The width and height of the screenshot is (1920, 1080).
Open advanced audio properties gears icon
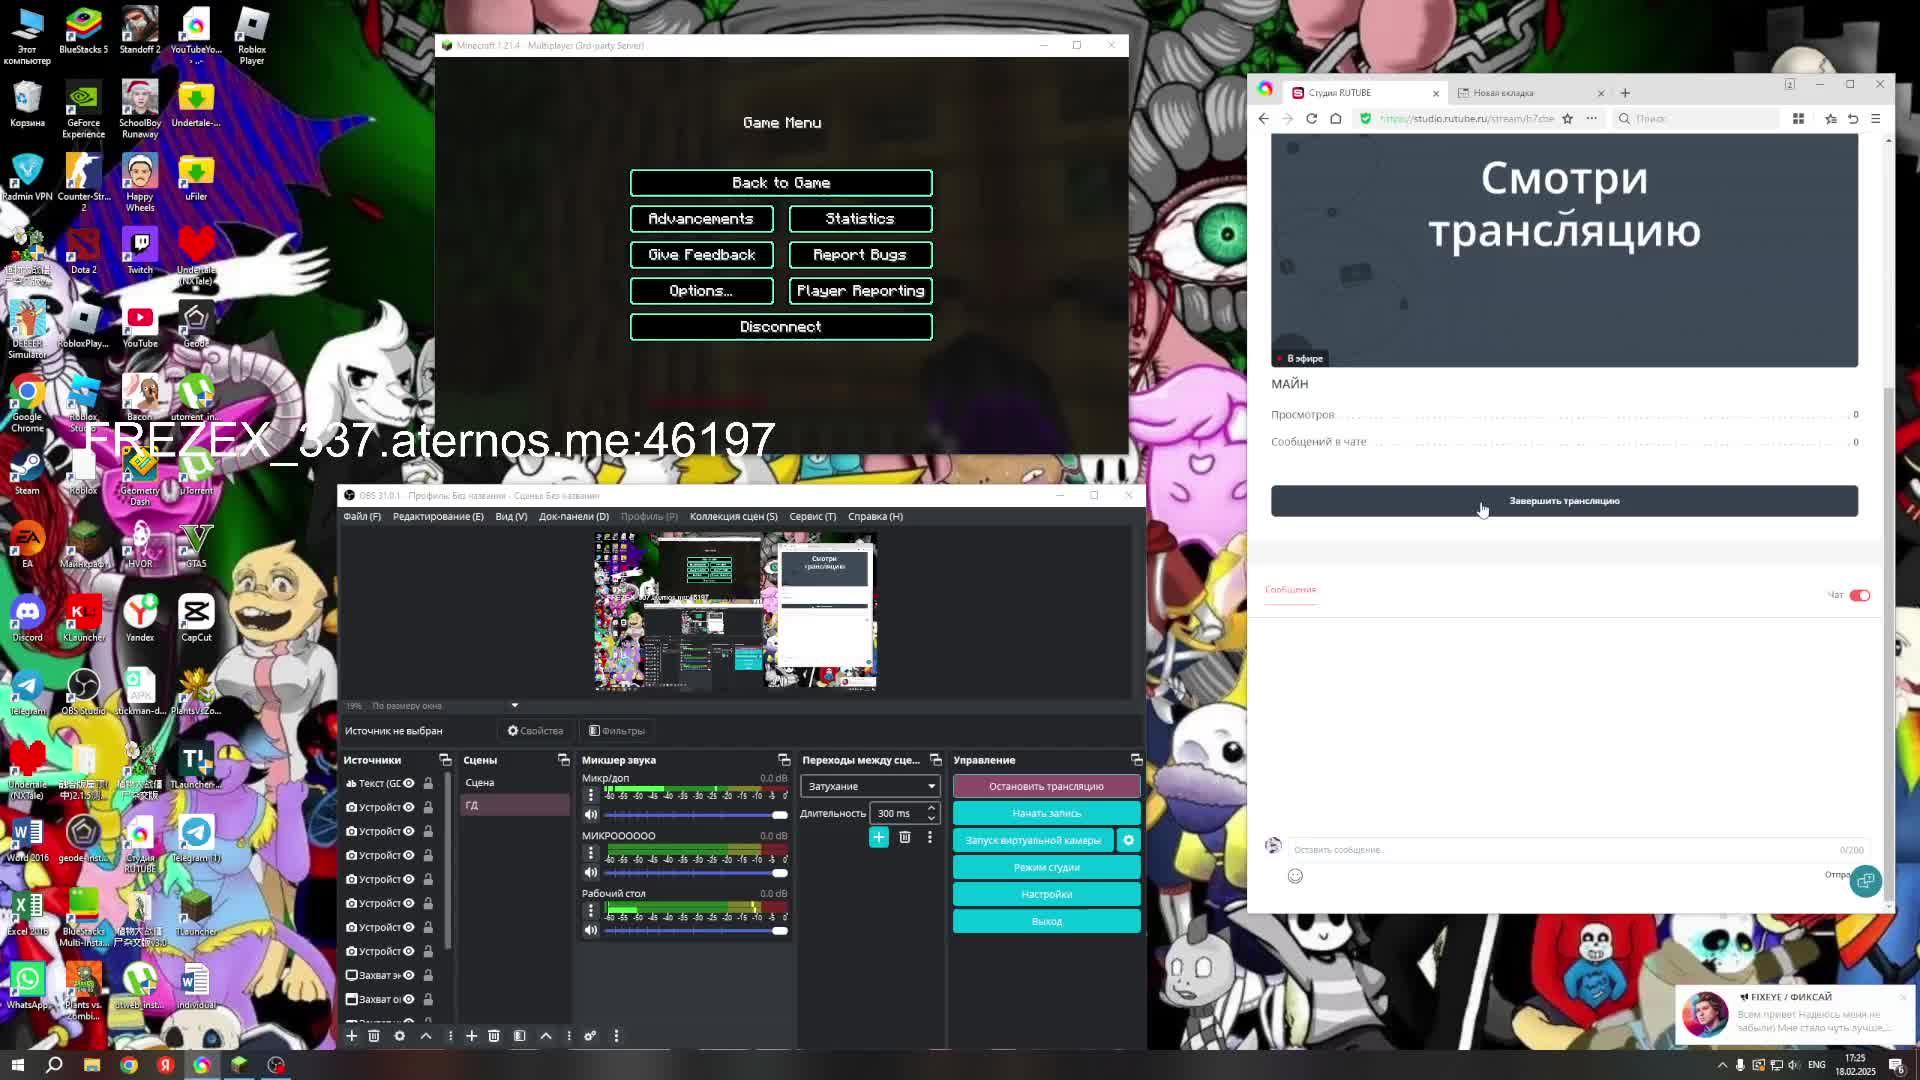(x=590, y=1036)
